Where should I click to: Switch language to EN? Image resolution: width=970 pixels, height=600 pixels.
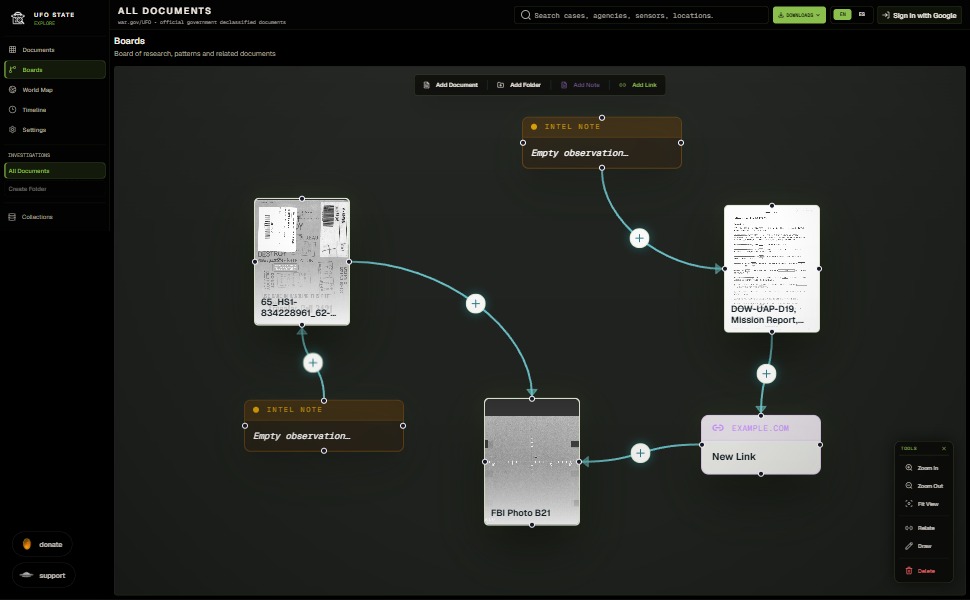pos(842,14)
